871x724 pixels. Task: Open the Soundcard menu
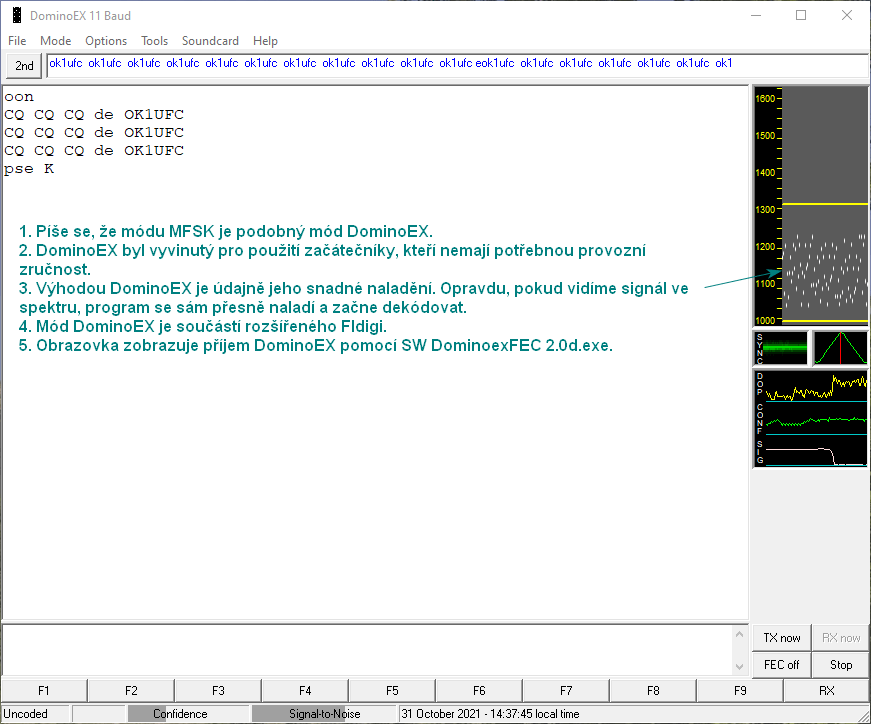(x=210, y=41)
